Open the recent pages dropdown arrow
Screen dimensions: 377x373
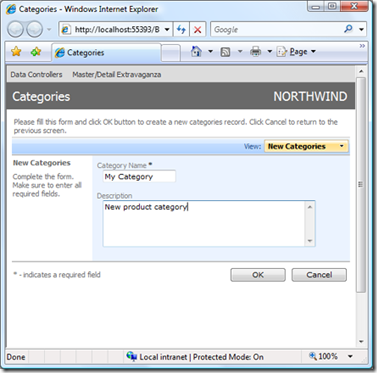(49, 29)
